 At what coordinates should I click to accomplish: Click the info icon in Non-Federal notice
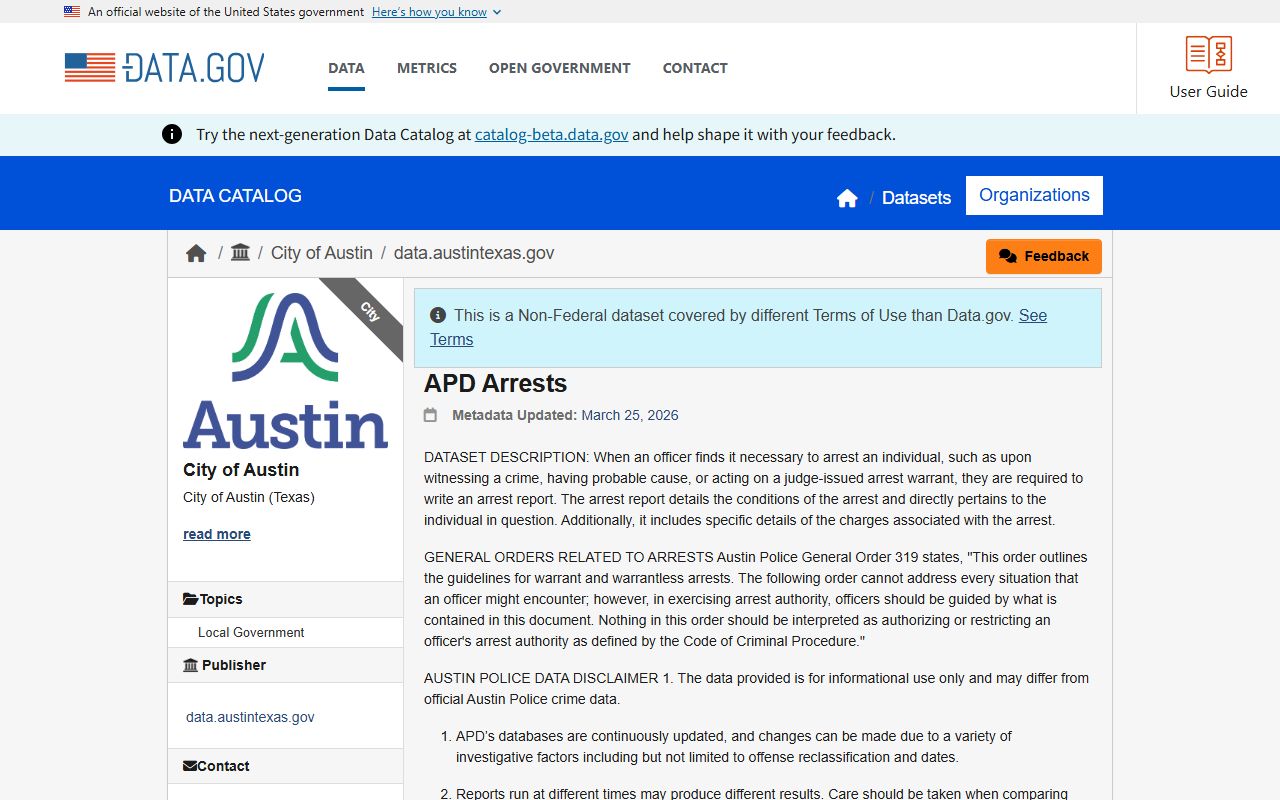click(x=438, y=315)
